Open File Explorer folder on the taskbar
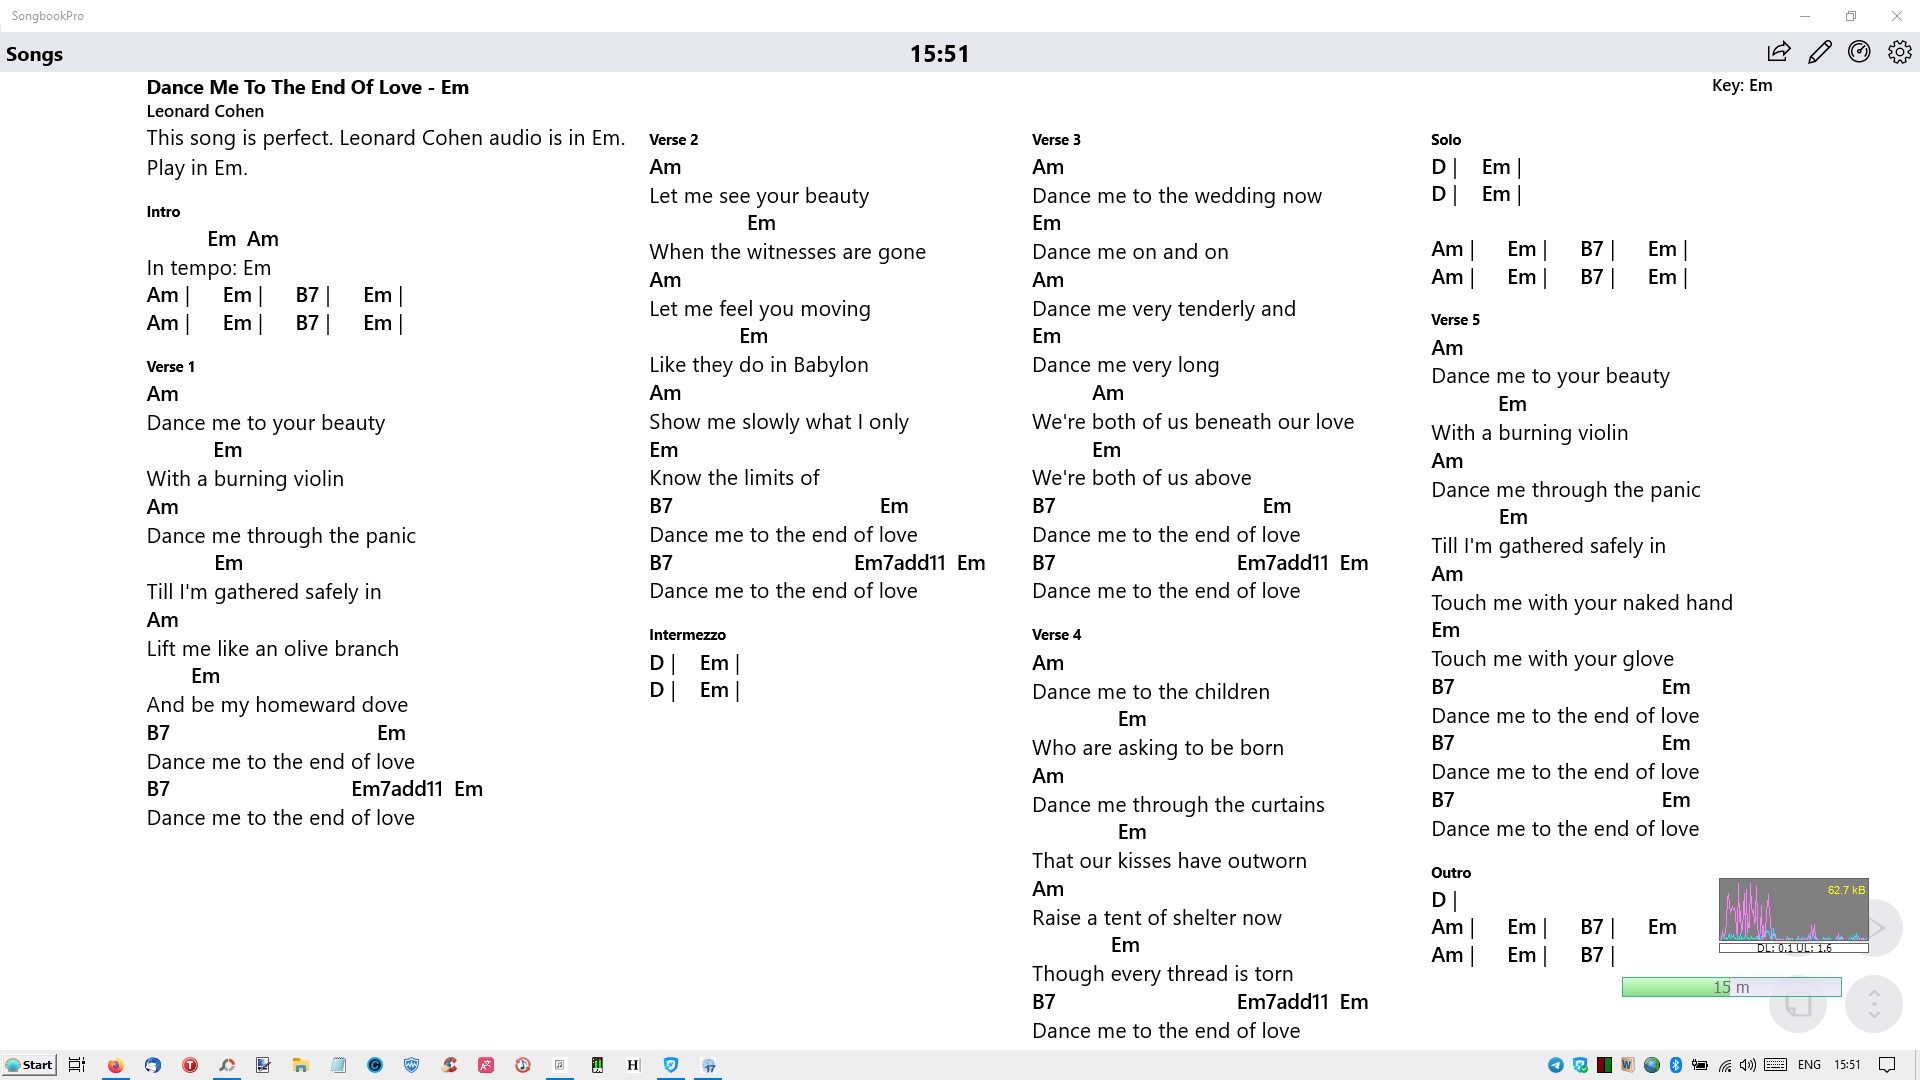This screenshot has height=1080, width=1920. [x=300, y=1065]
